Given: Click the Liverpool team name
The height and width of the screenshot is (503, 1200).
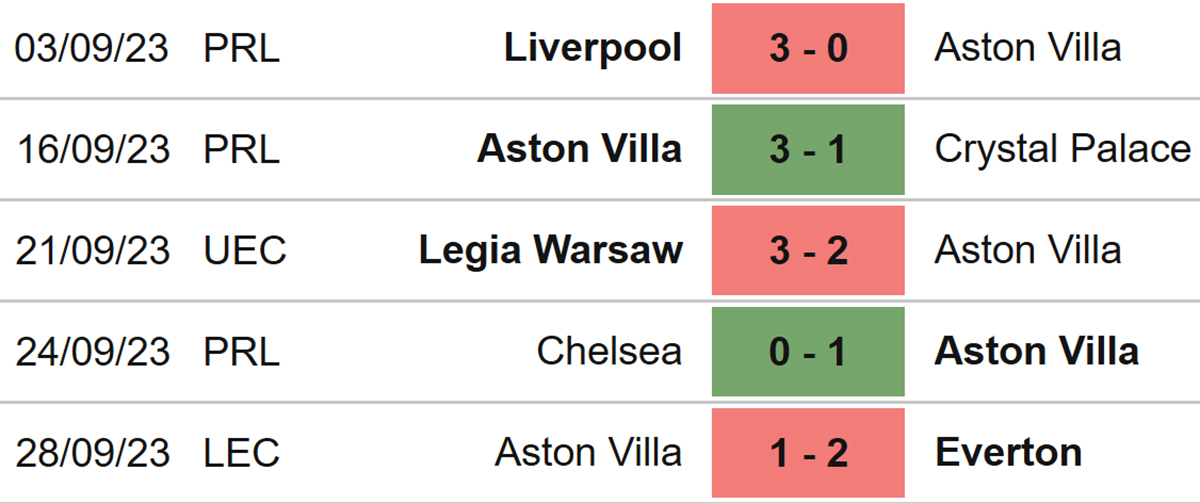Looking at the screenshot, I should tap(593, 48).
